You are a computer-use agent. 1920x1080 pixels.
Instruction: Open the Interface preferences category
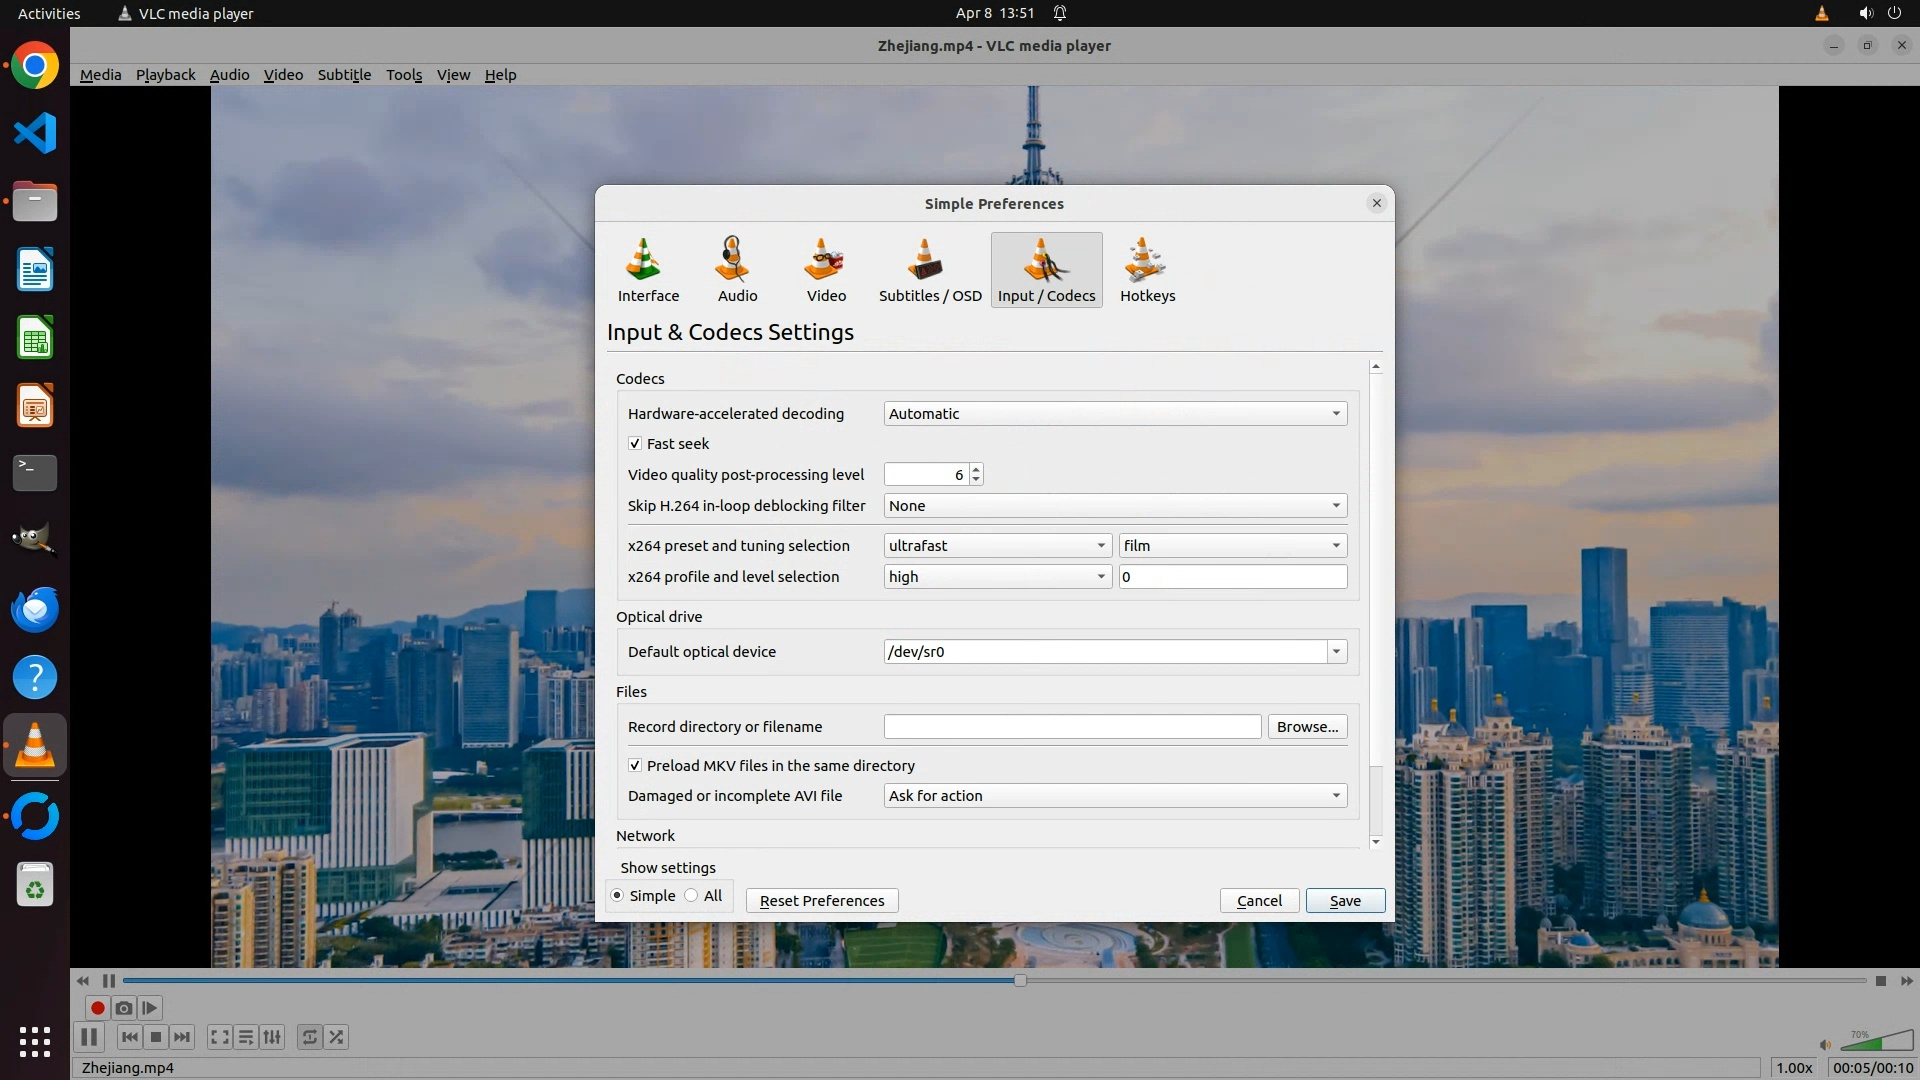(x=648, y=270)
